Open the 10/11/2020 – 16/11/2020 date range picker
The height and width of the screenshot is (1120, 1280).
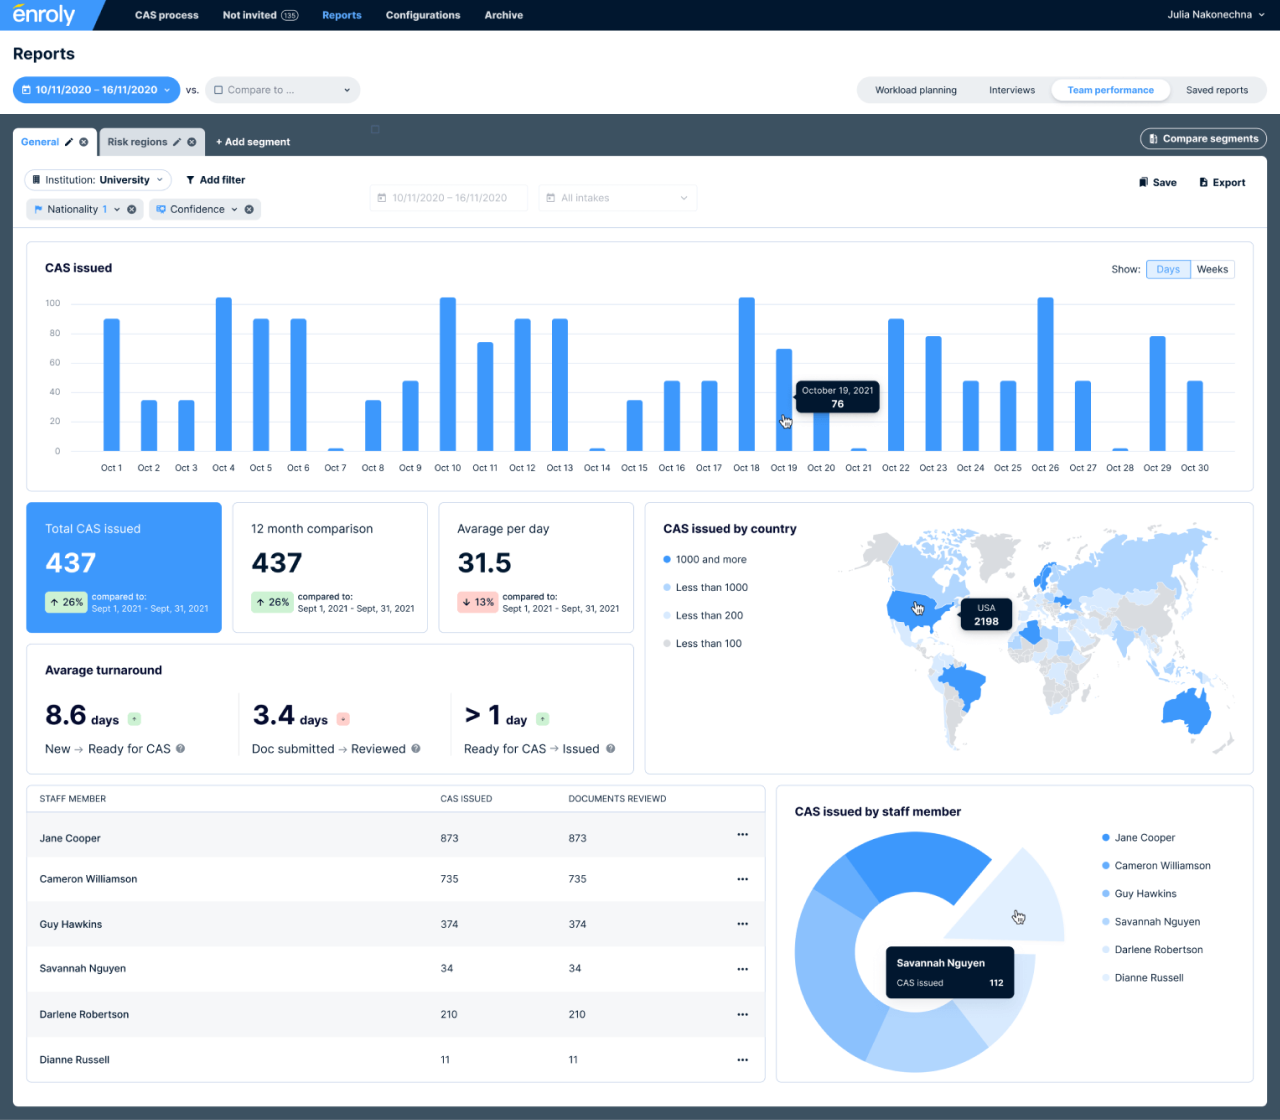(x=96, y=90)
